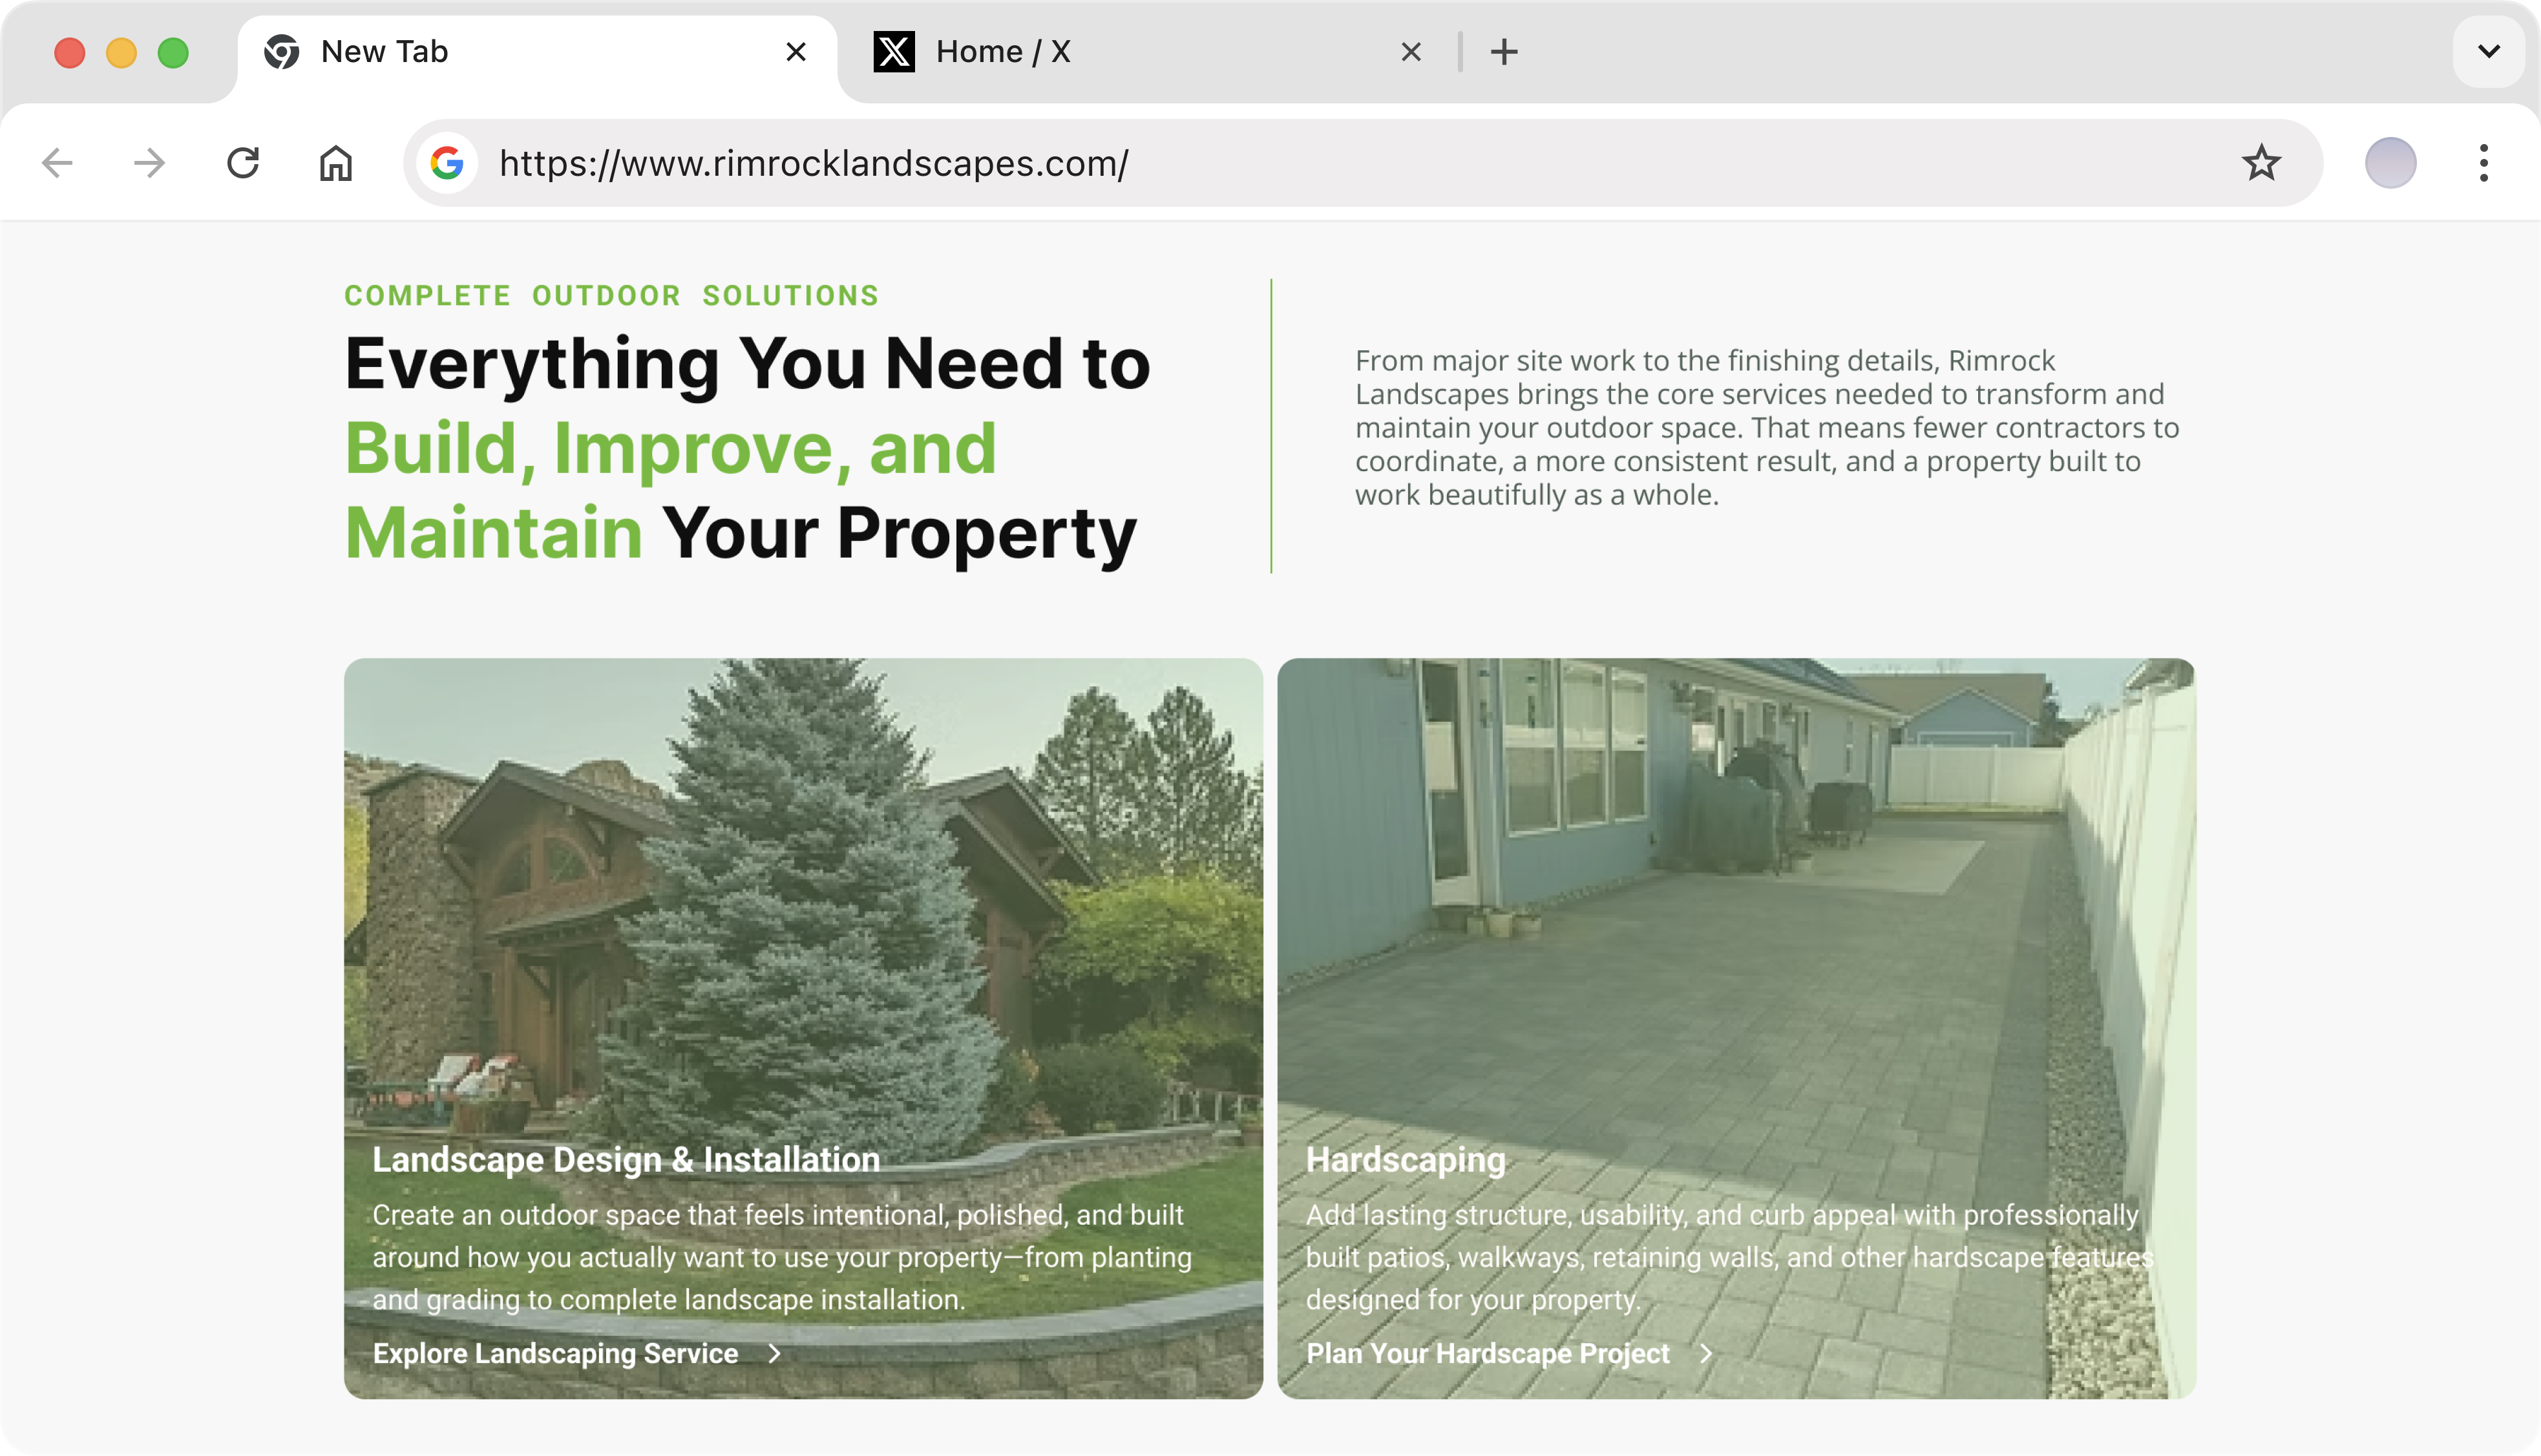Click Explore Landscaping Service link
The width and height of the screenshot is (2541, 1456).
pyautogui.click(x=555, y=1353)
